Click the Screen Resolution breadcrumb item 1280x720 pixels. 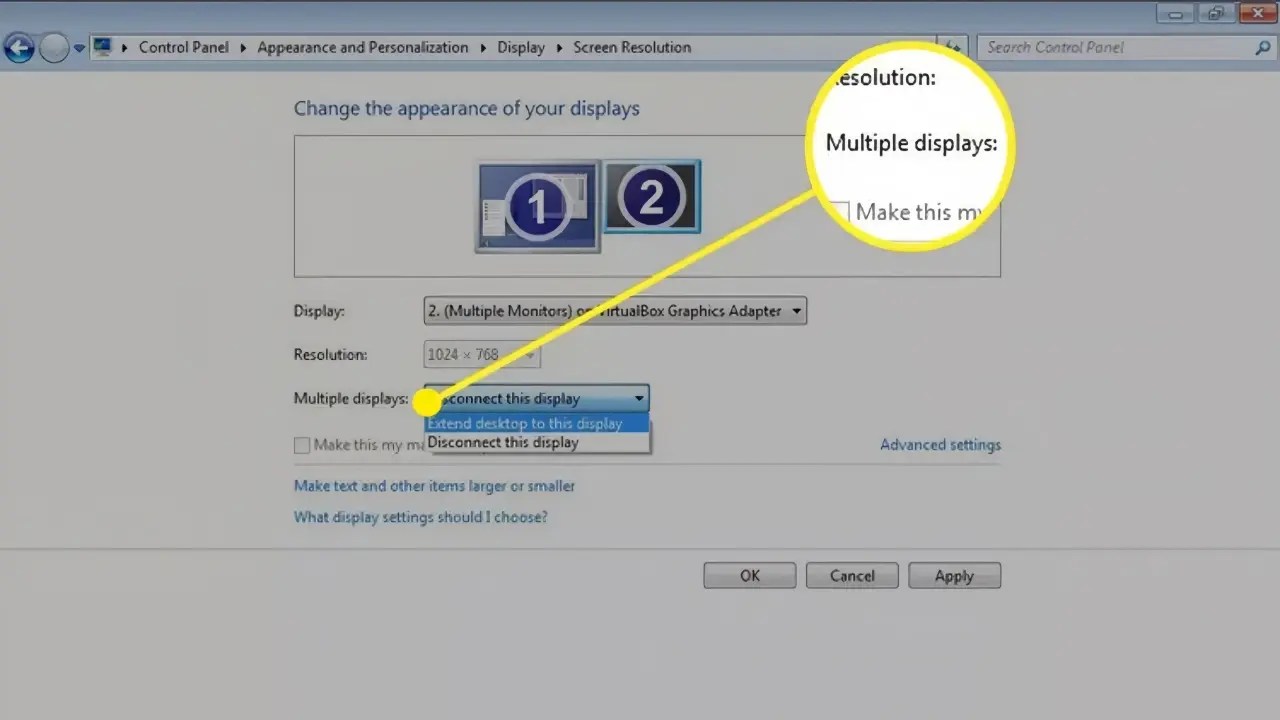click(632, 47)
